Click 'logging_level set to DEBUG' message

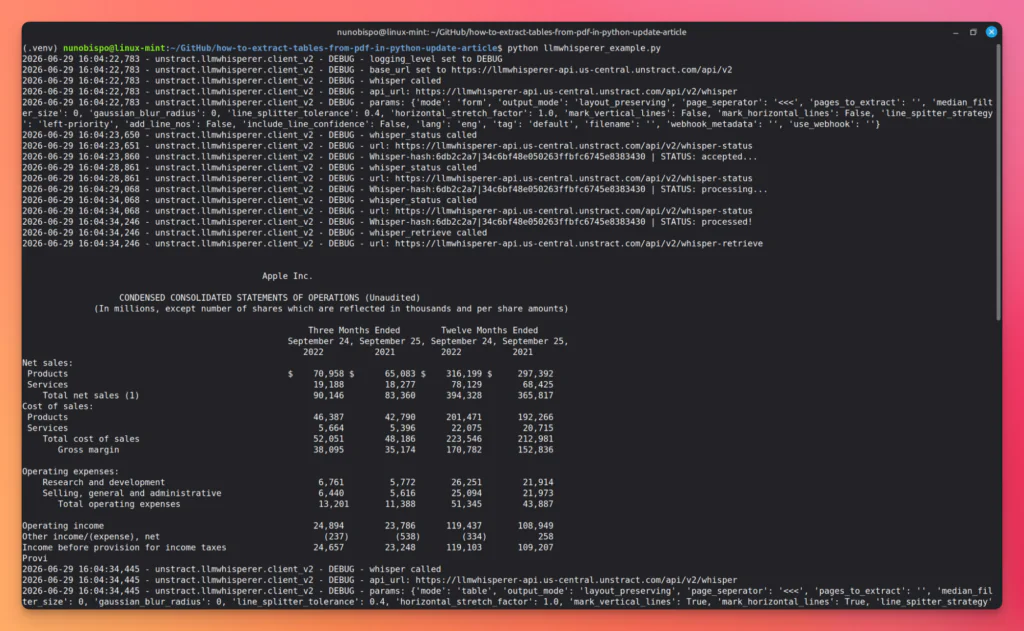(x=436, y=59)
